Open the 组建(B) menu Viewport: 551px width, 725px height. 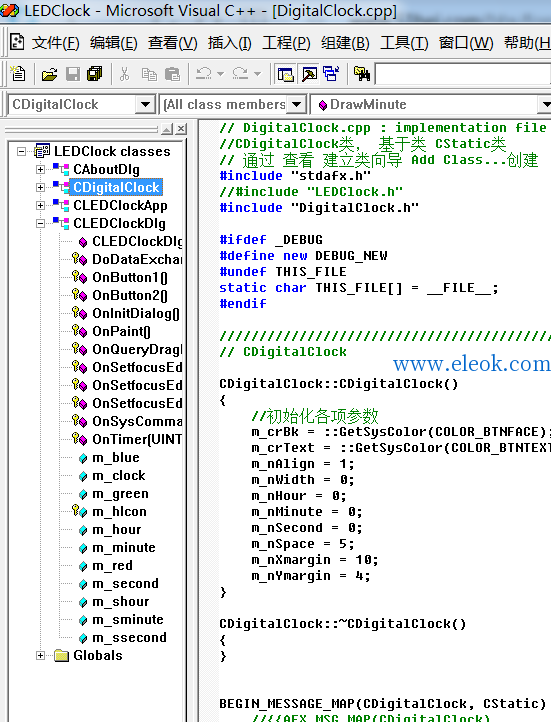[345, 43]
